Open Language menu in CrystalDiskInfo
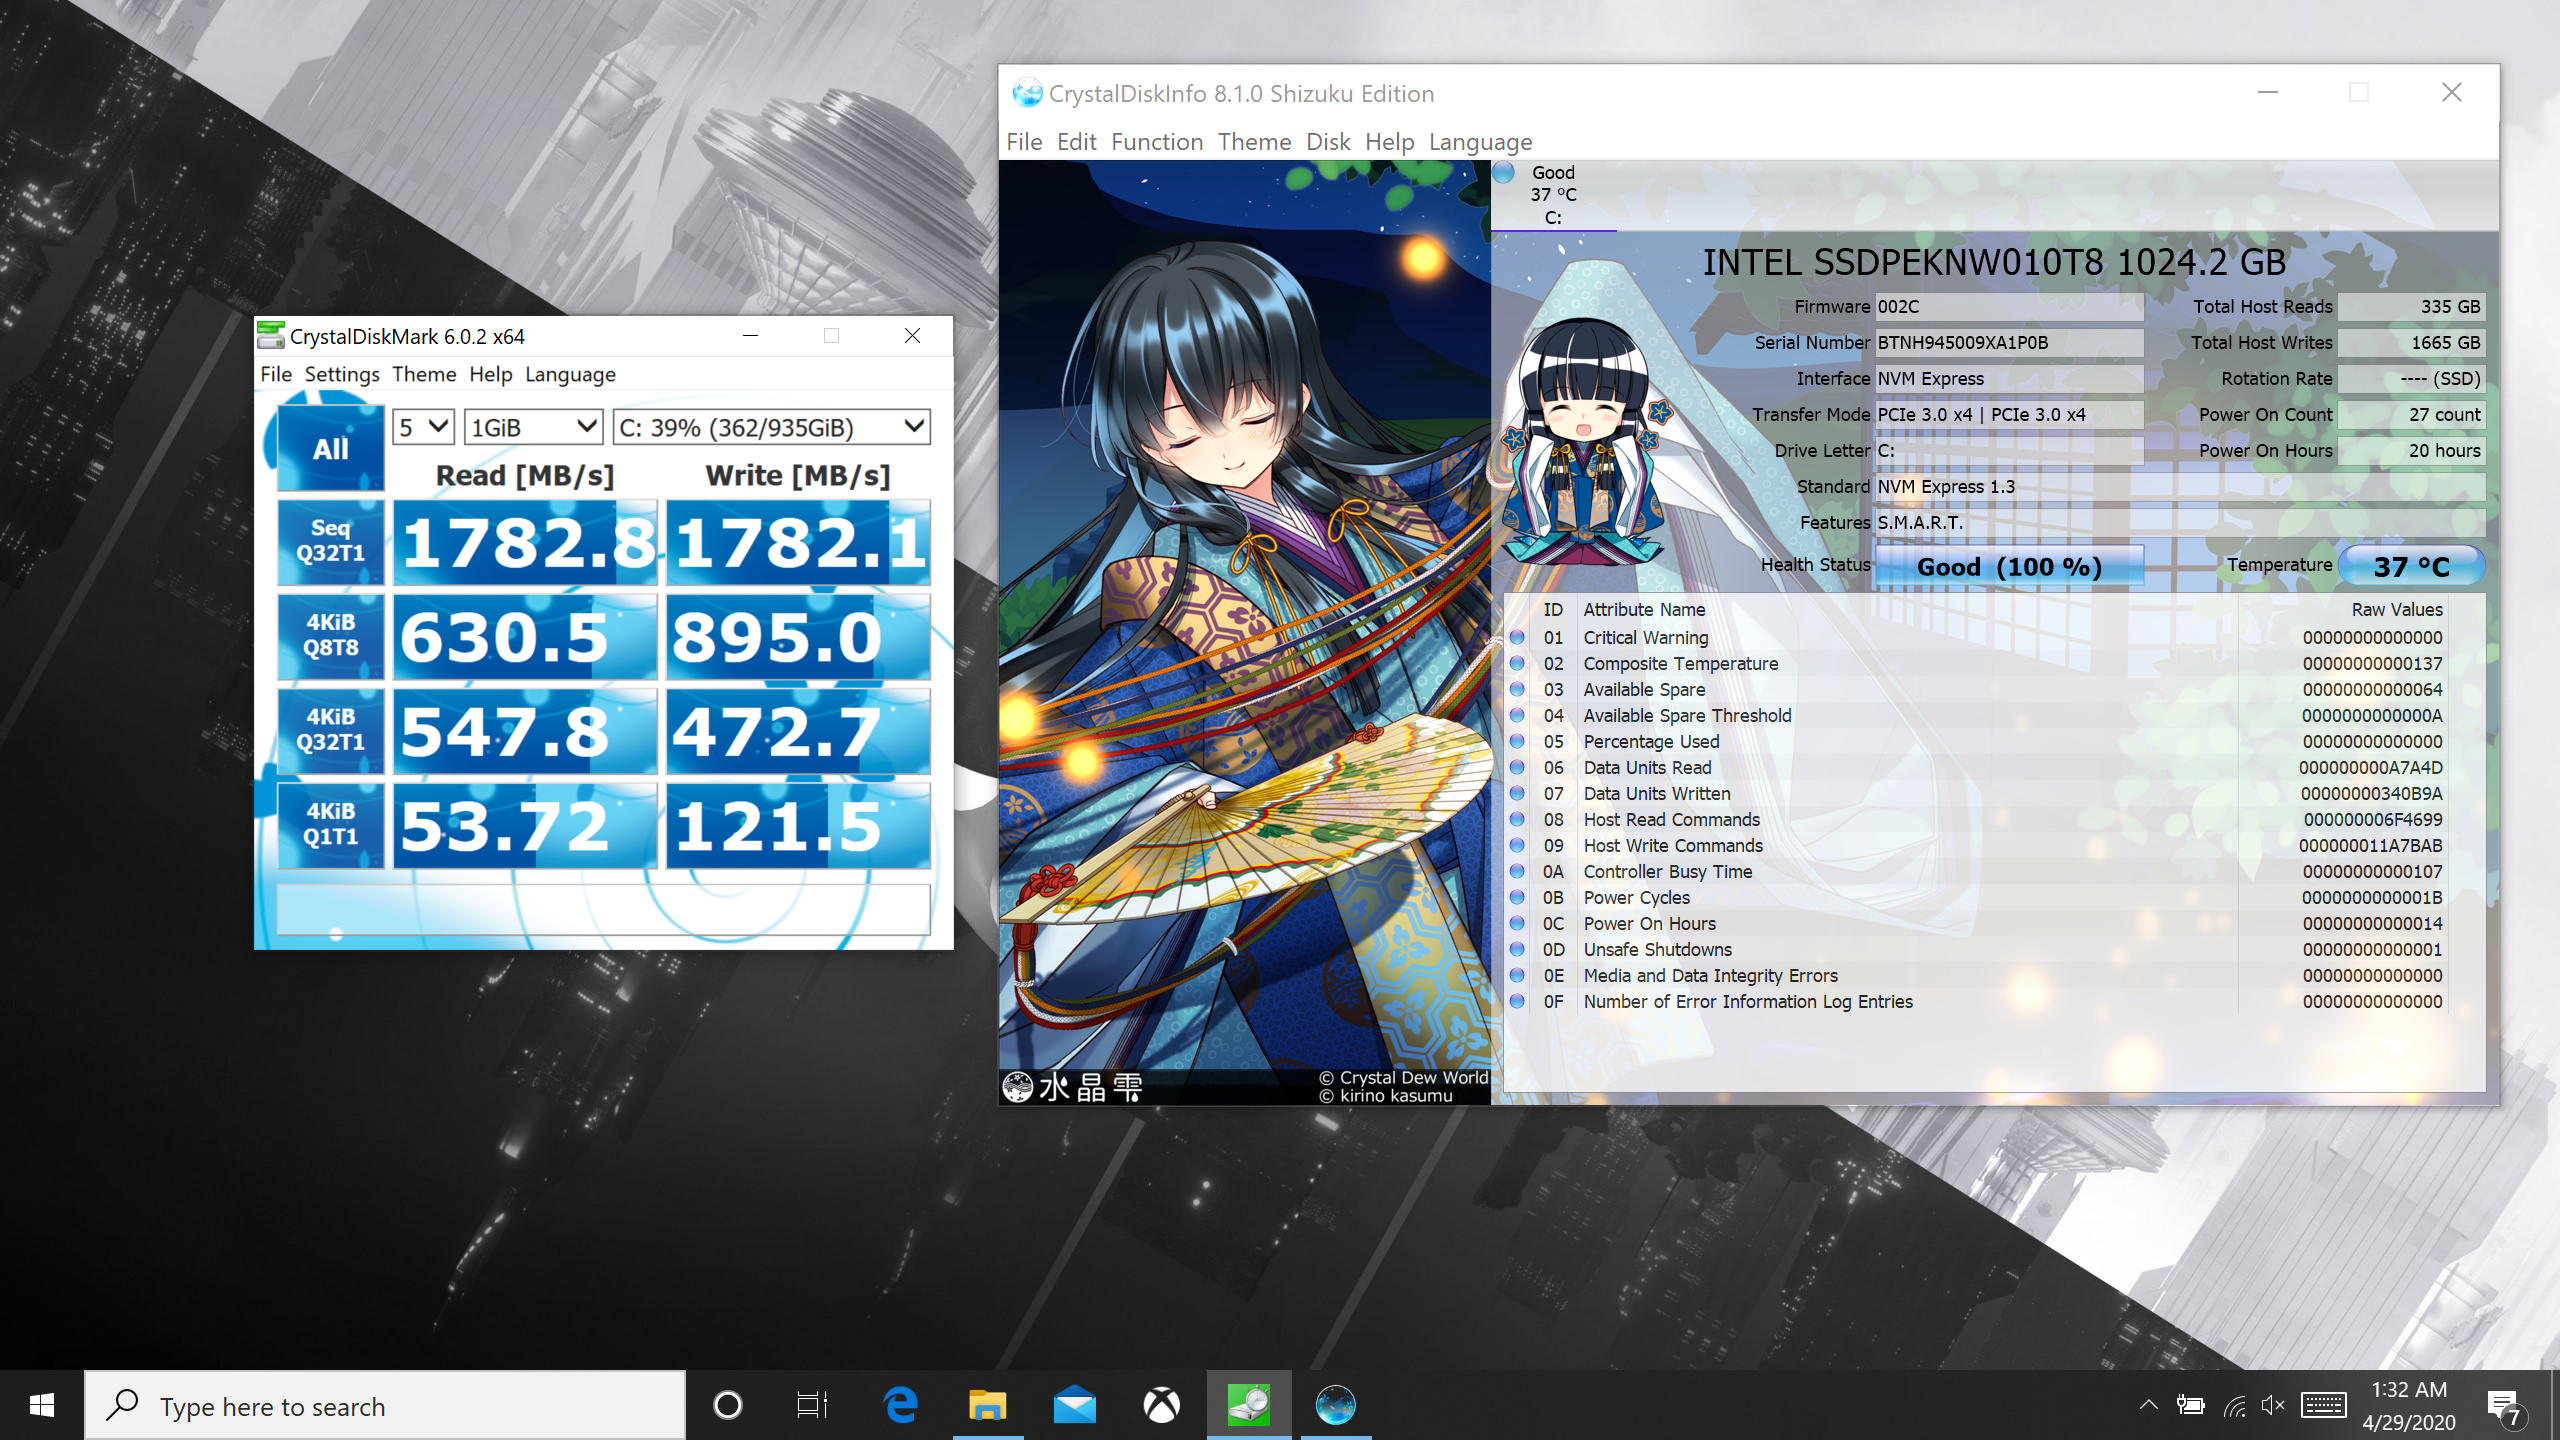 (x=1480, y=142)
